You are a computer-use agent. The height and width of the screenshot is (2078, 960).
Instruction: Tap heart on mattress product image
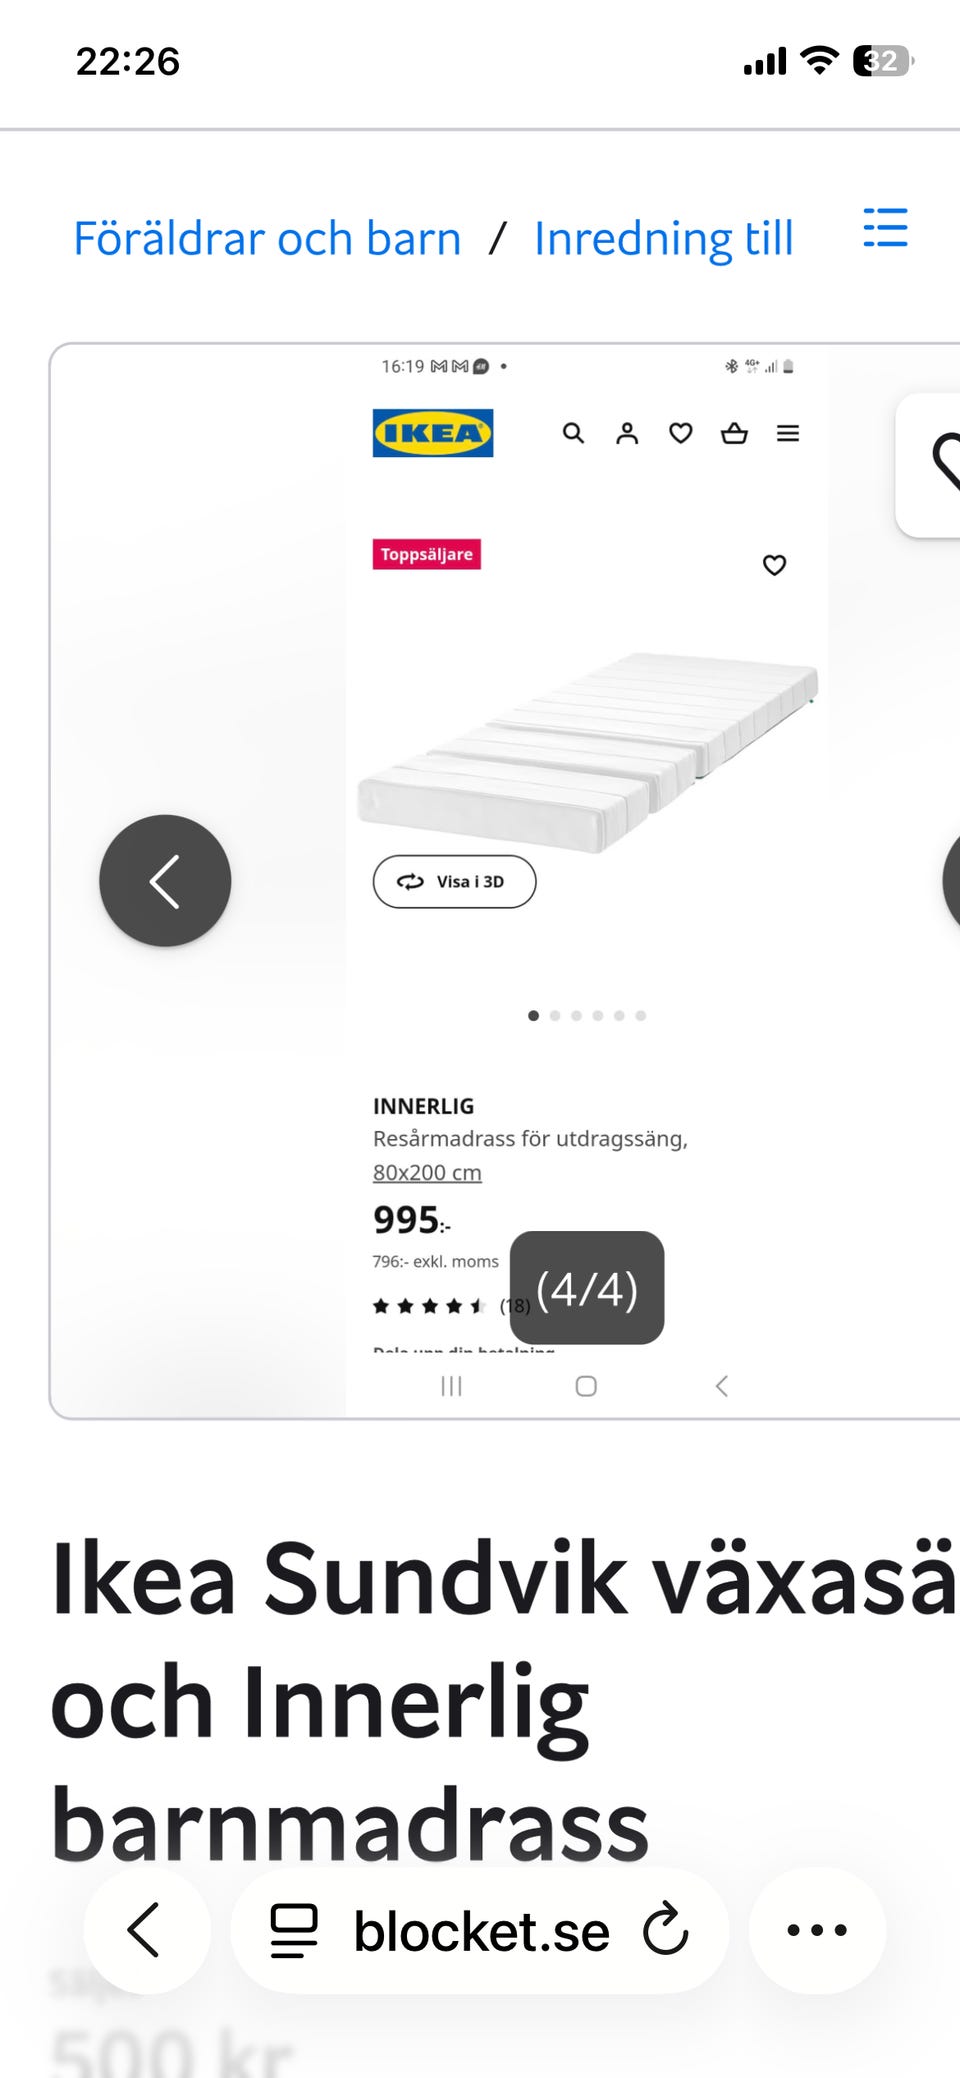pyautogui.click(x=774, y=565)
